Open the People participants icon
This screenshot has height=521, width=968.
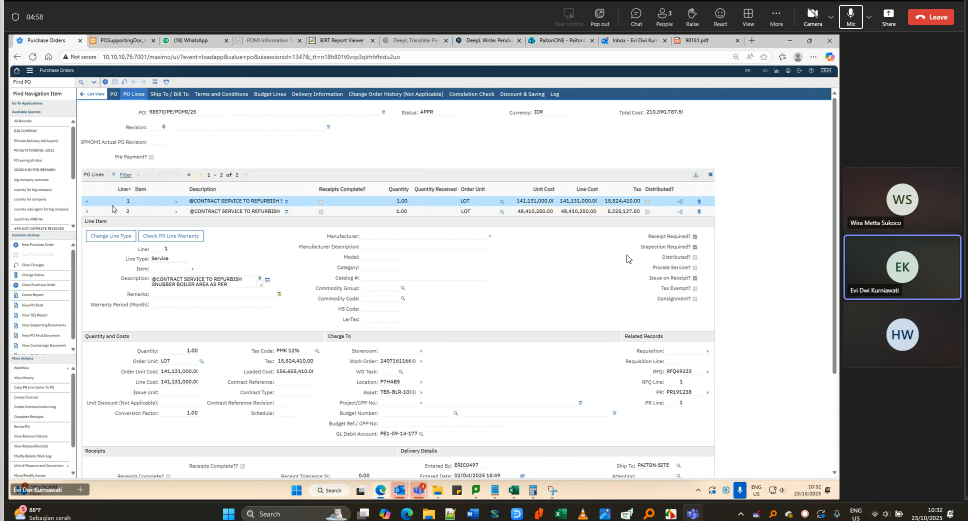coord(664,16)
